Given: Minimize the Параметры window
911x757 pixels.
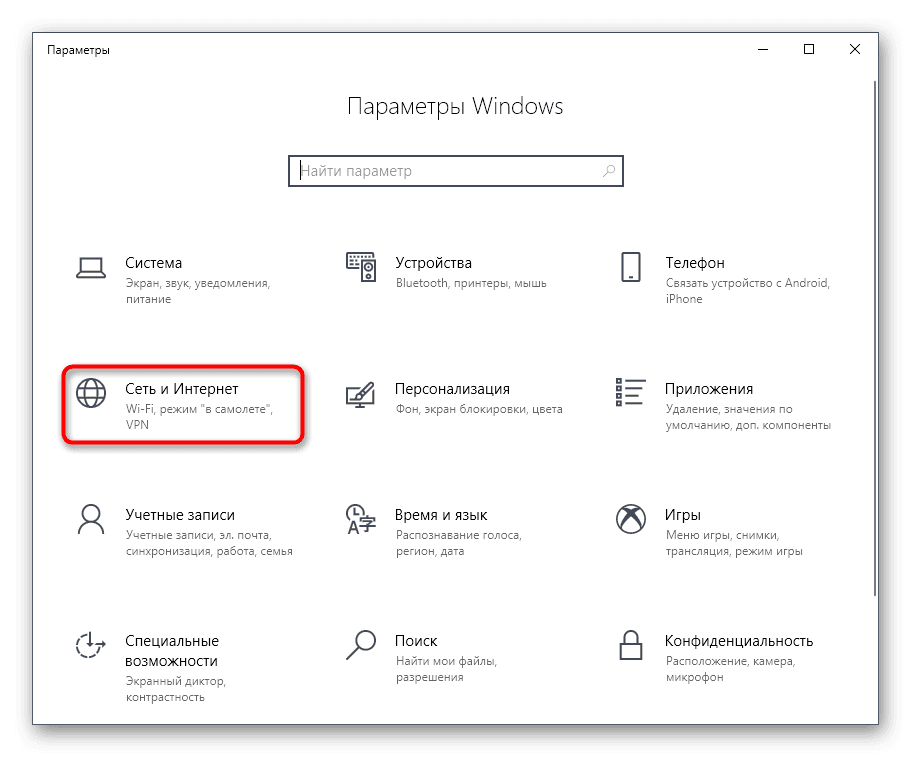Looking at the screenshot, I should 763,49.
